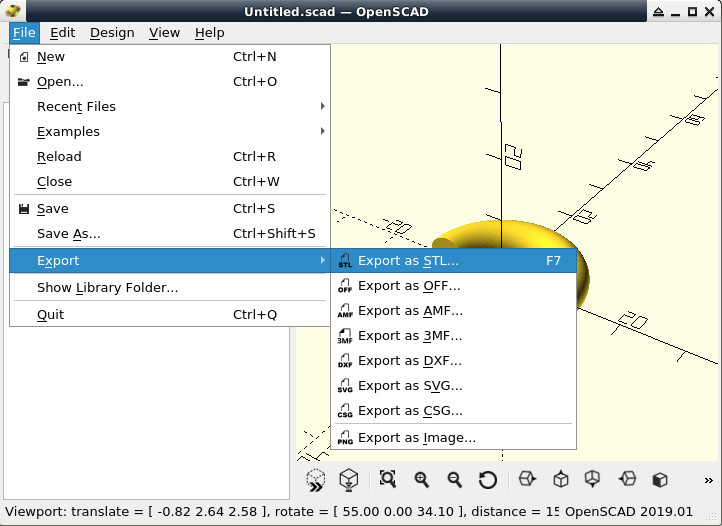This screenshot has width=722, height=526.
Task: Click the Preview icon in viewport toolbar
Action: [x=315, y=480]
